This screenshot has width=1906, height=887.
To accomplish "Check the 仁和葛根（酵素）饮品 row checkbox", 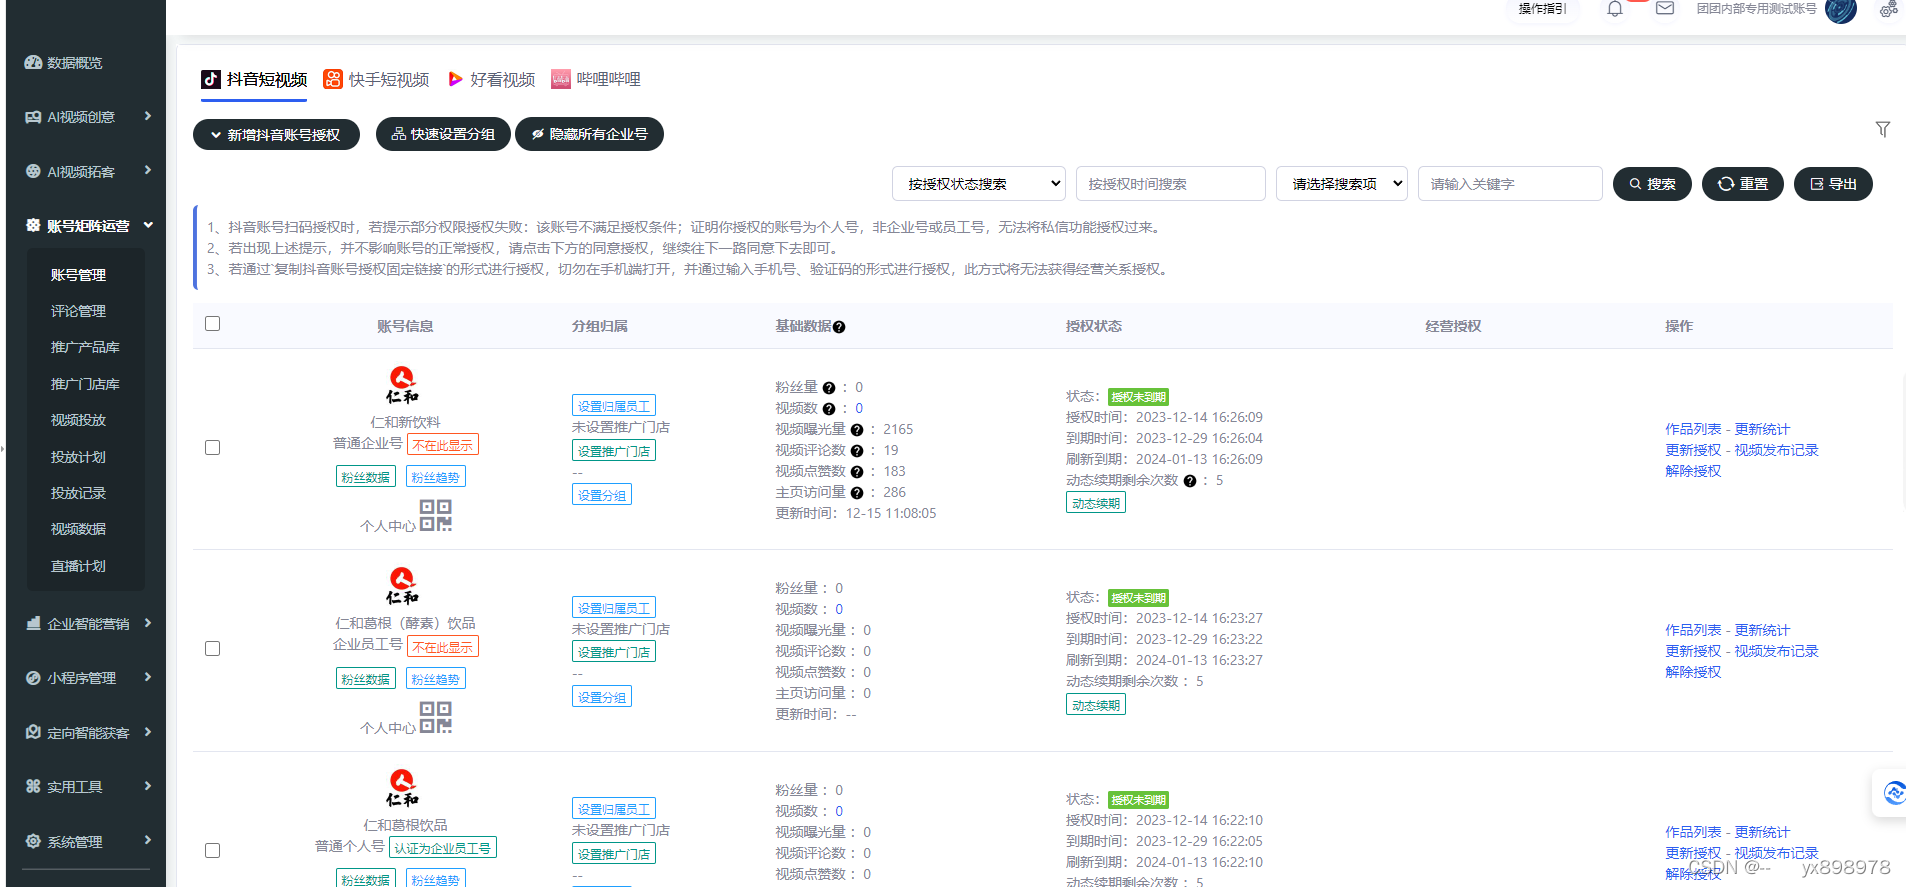I will tap(212, 648).
